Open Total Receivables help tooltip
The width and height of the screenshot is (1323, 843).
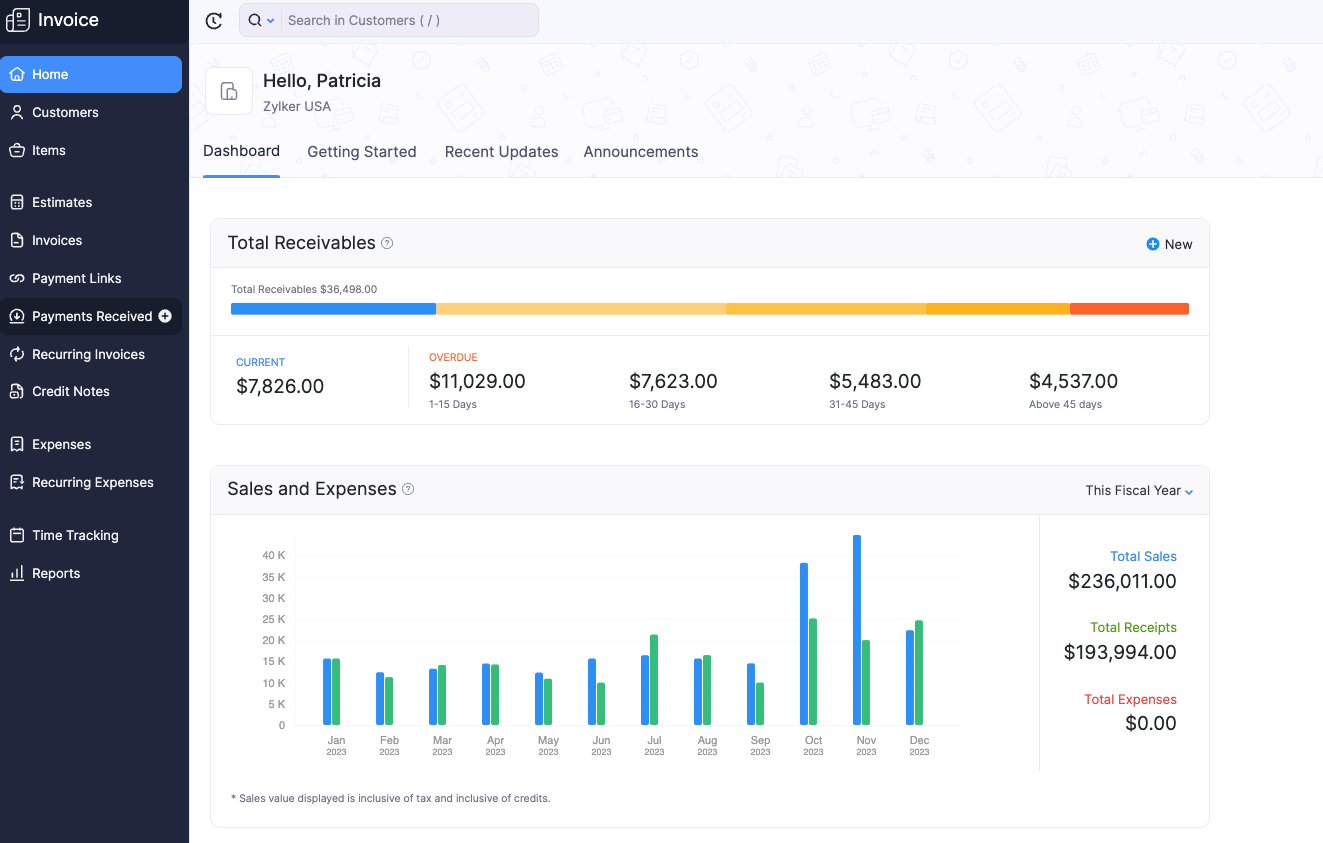point(388,243)
